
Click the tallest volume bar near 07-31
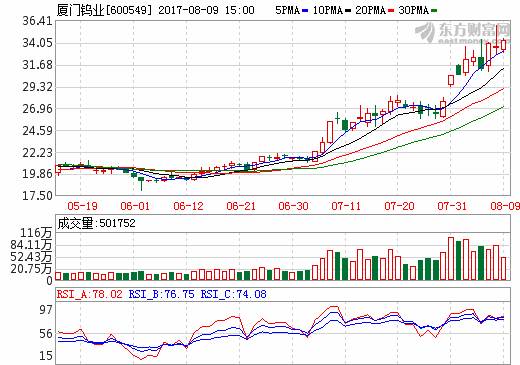pos(451,258)
